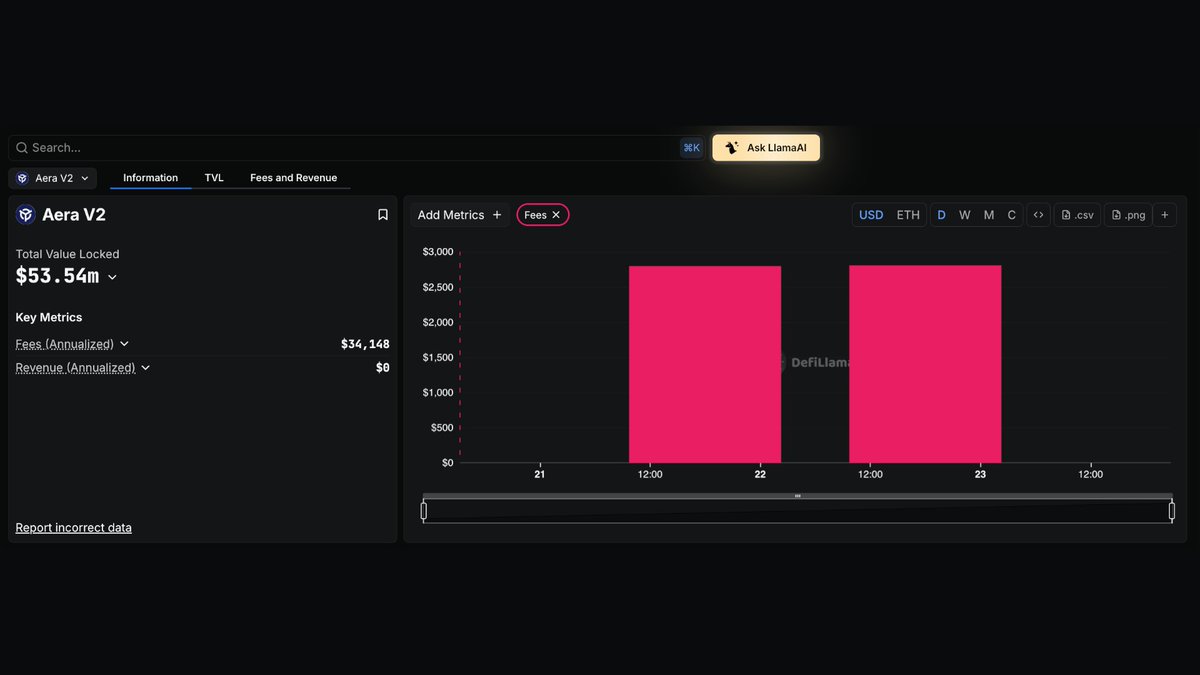1200x675 pixels.
Task: Click the $0 revenue value
Action: point(382,368)
